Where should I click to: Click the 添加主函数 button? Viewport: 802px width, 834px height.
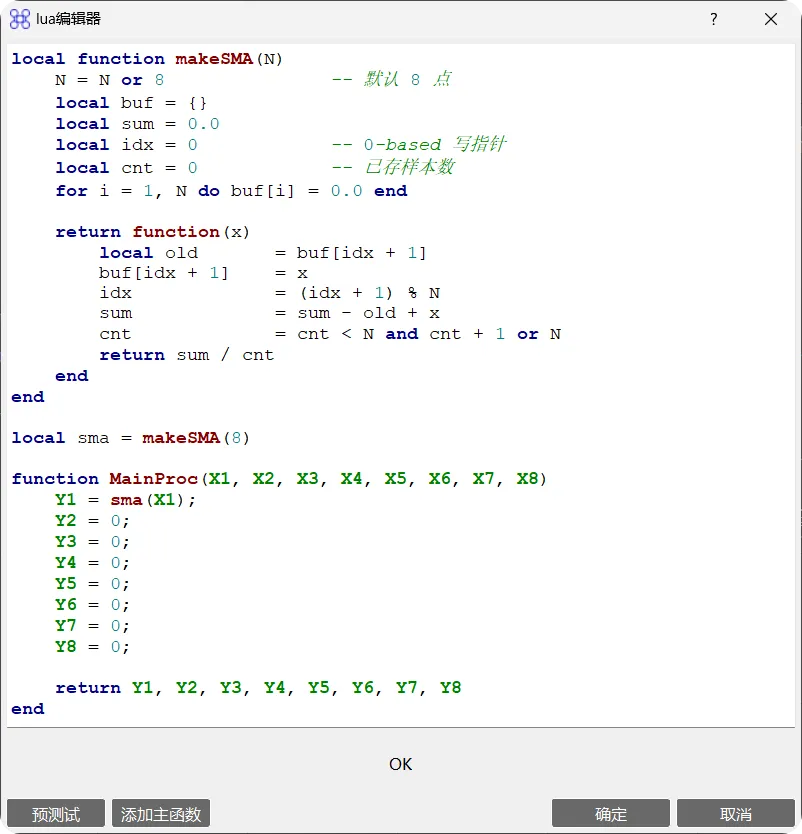161,813
